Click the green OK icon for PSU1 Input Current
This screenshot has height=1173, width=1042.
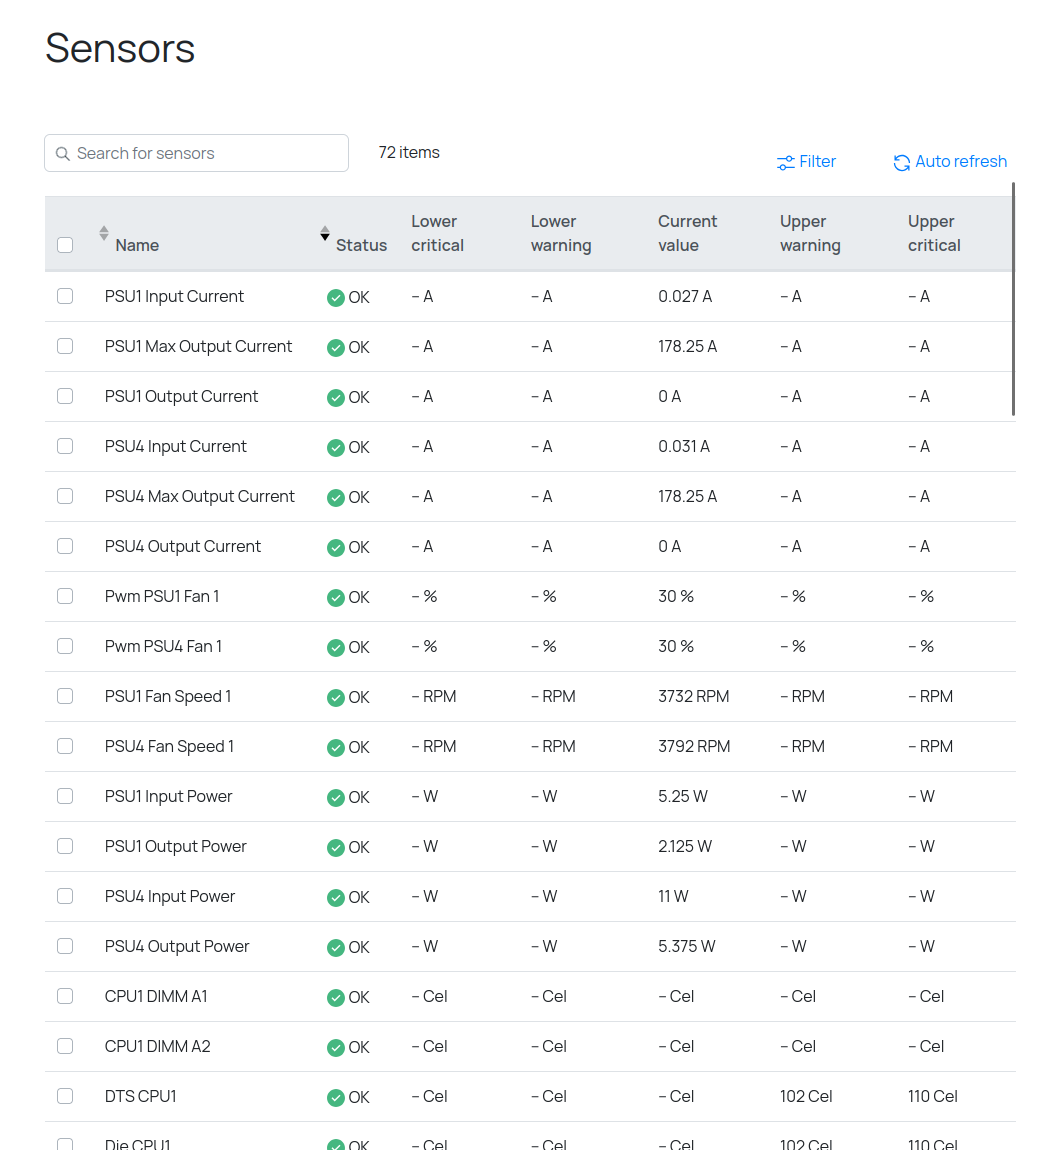(336, 297)
